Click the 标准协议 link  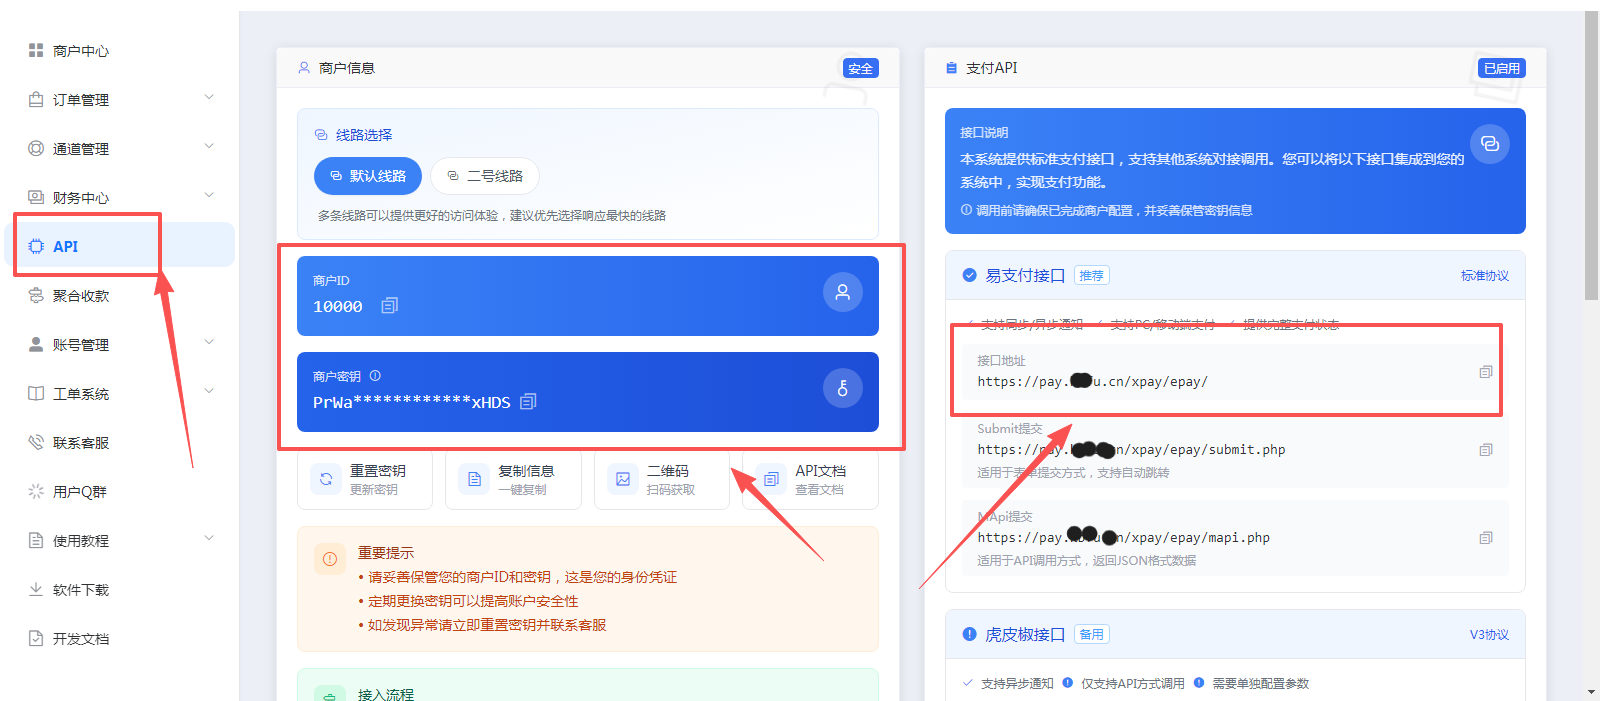1485,276
